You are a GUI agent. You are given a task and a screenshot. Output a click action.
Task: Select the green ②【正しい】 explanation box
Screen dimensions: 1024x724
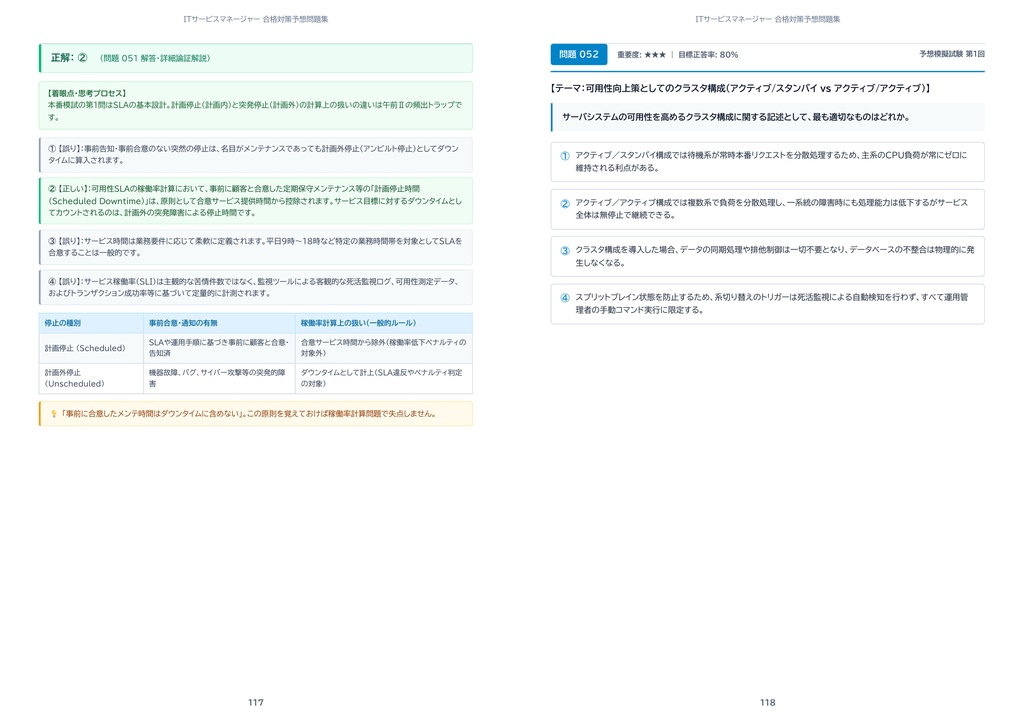tap(255, 200)
